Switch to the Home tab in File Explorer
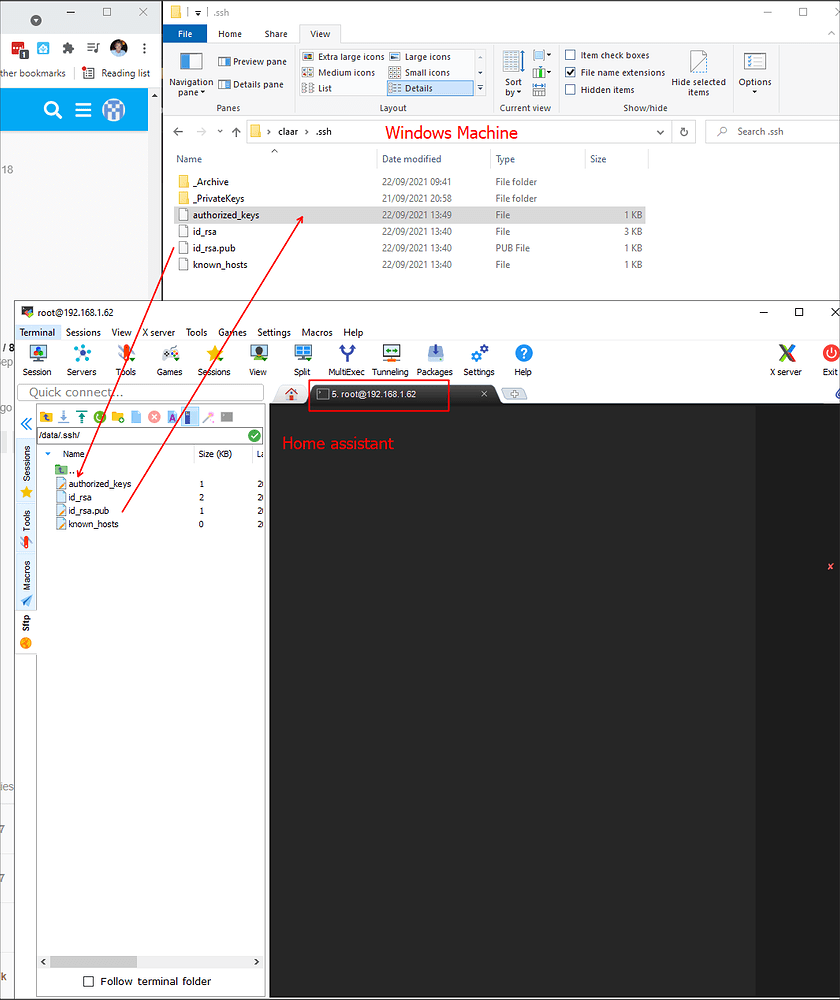Image resolution: width=840 pixels, height=1000 pixels. pyautogui.click(x=230, y=33)
